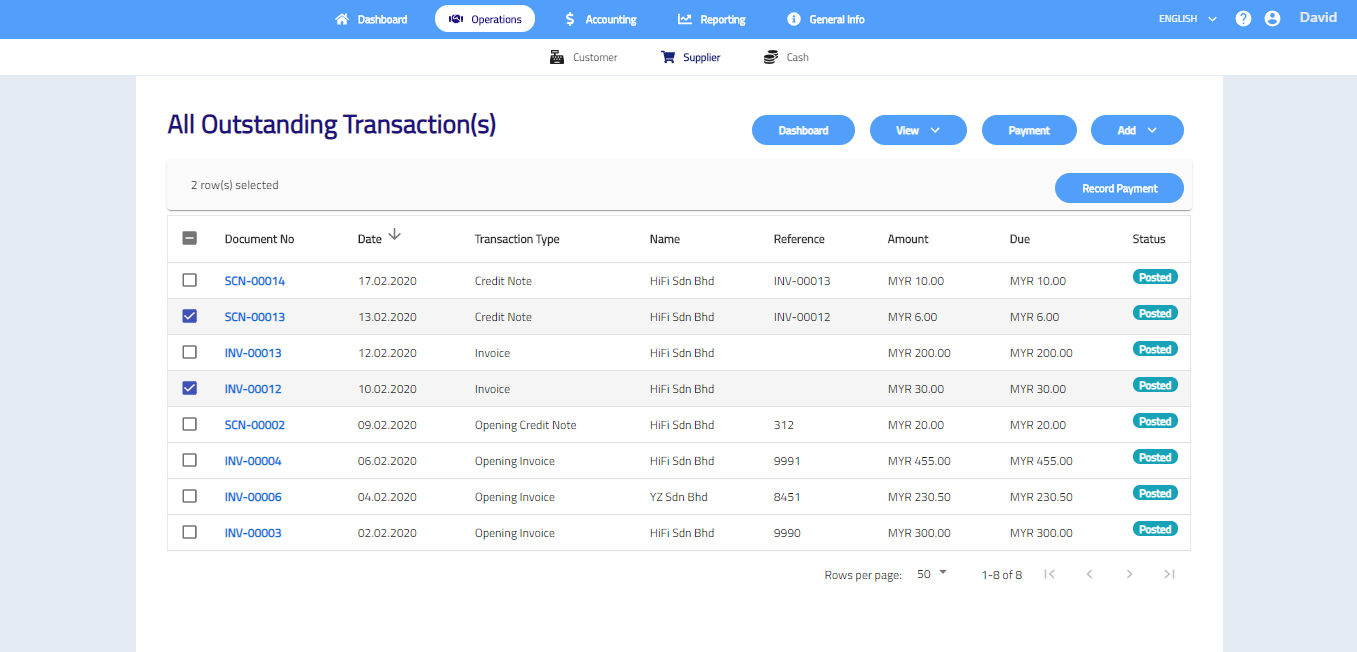Go to previous page arrow
The width and height of the screenshot is (1357, 652).
coord(1089,574)
